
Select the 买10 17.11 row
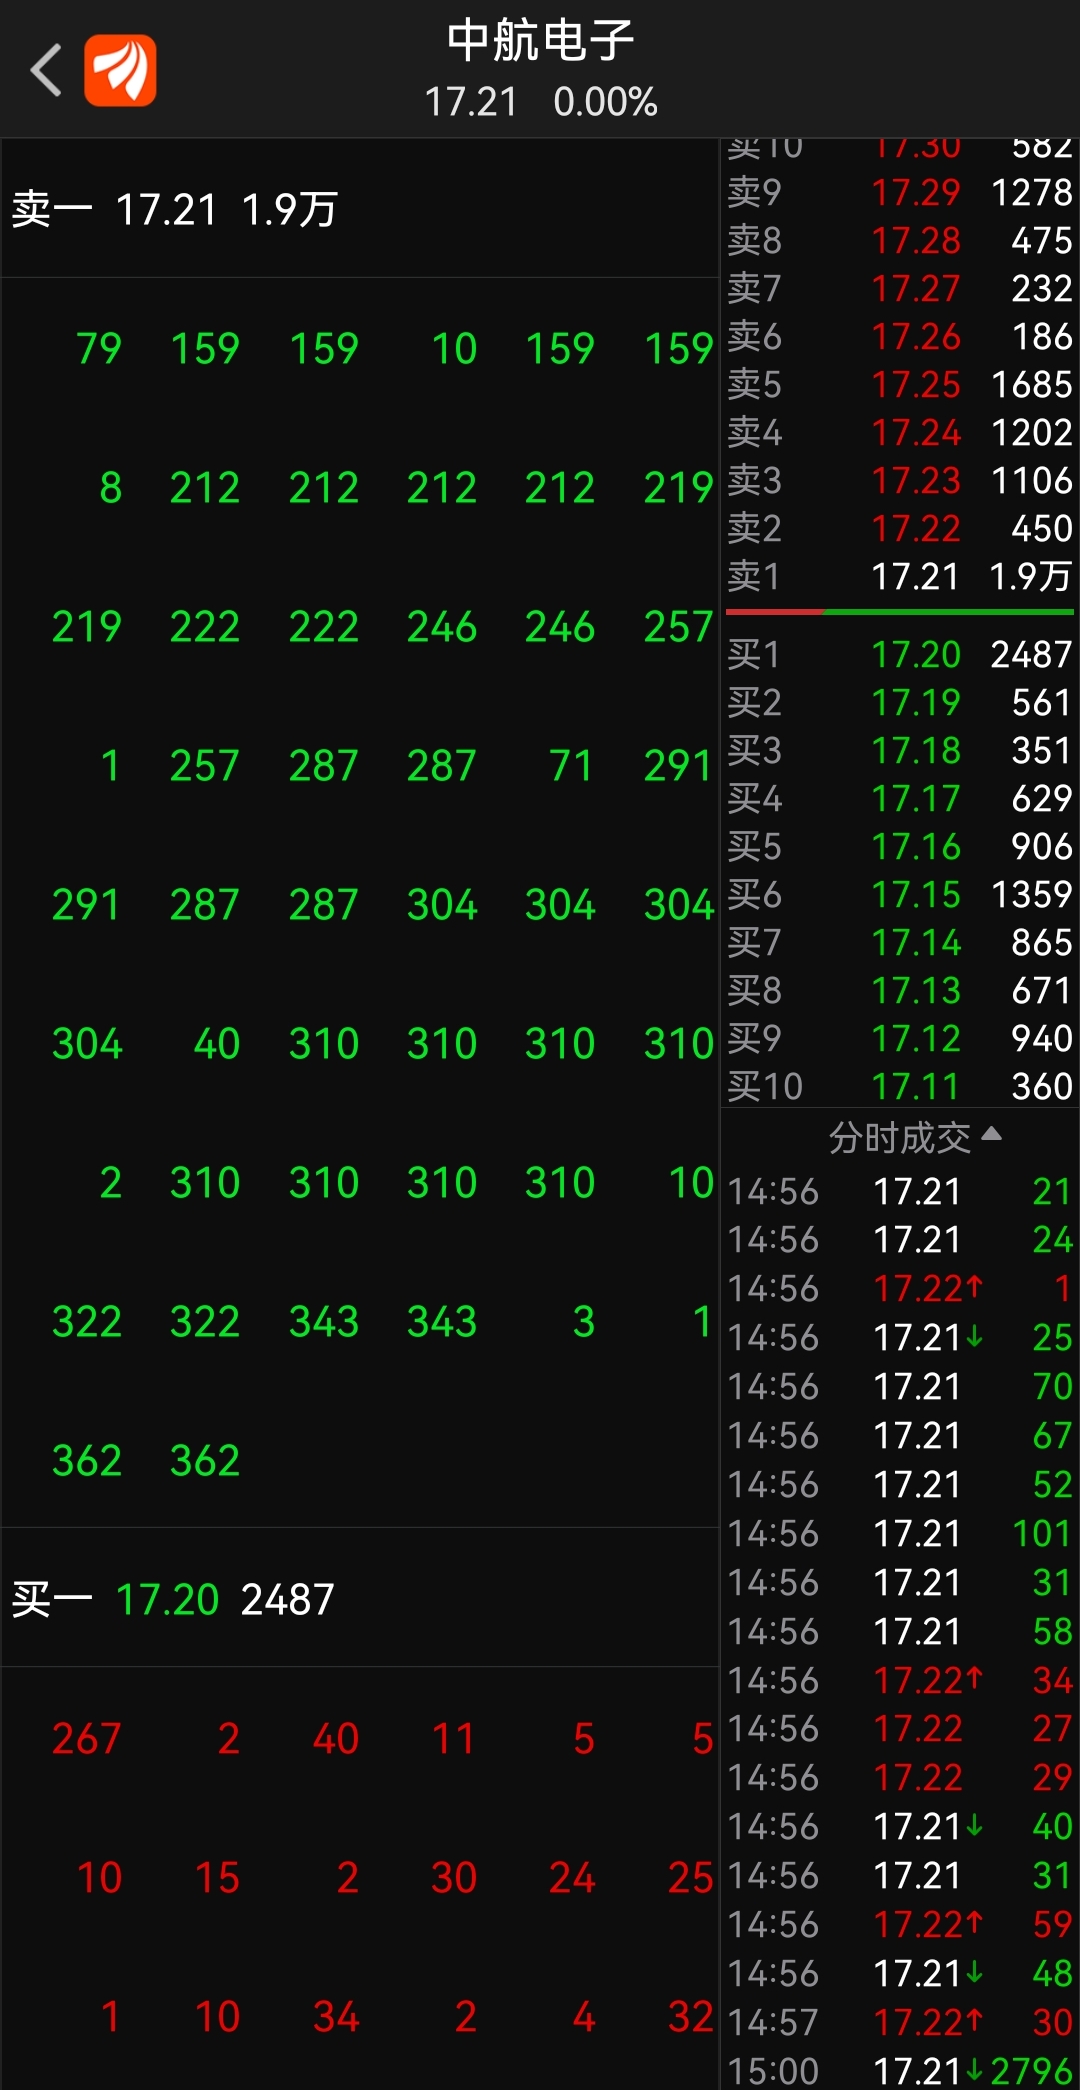pos(900,1086)
